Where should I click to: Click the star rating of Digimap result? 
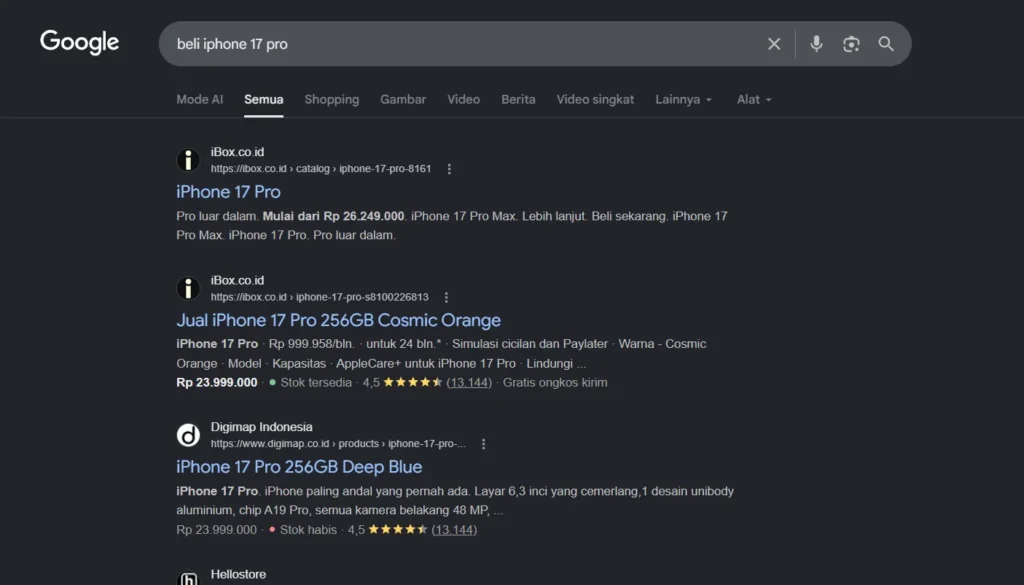(x=398, y=530)
